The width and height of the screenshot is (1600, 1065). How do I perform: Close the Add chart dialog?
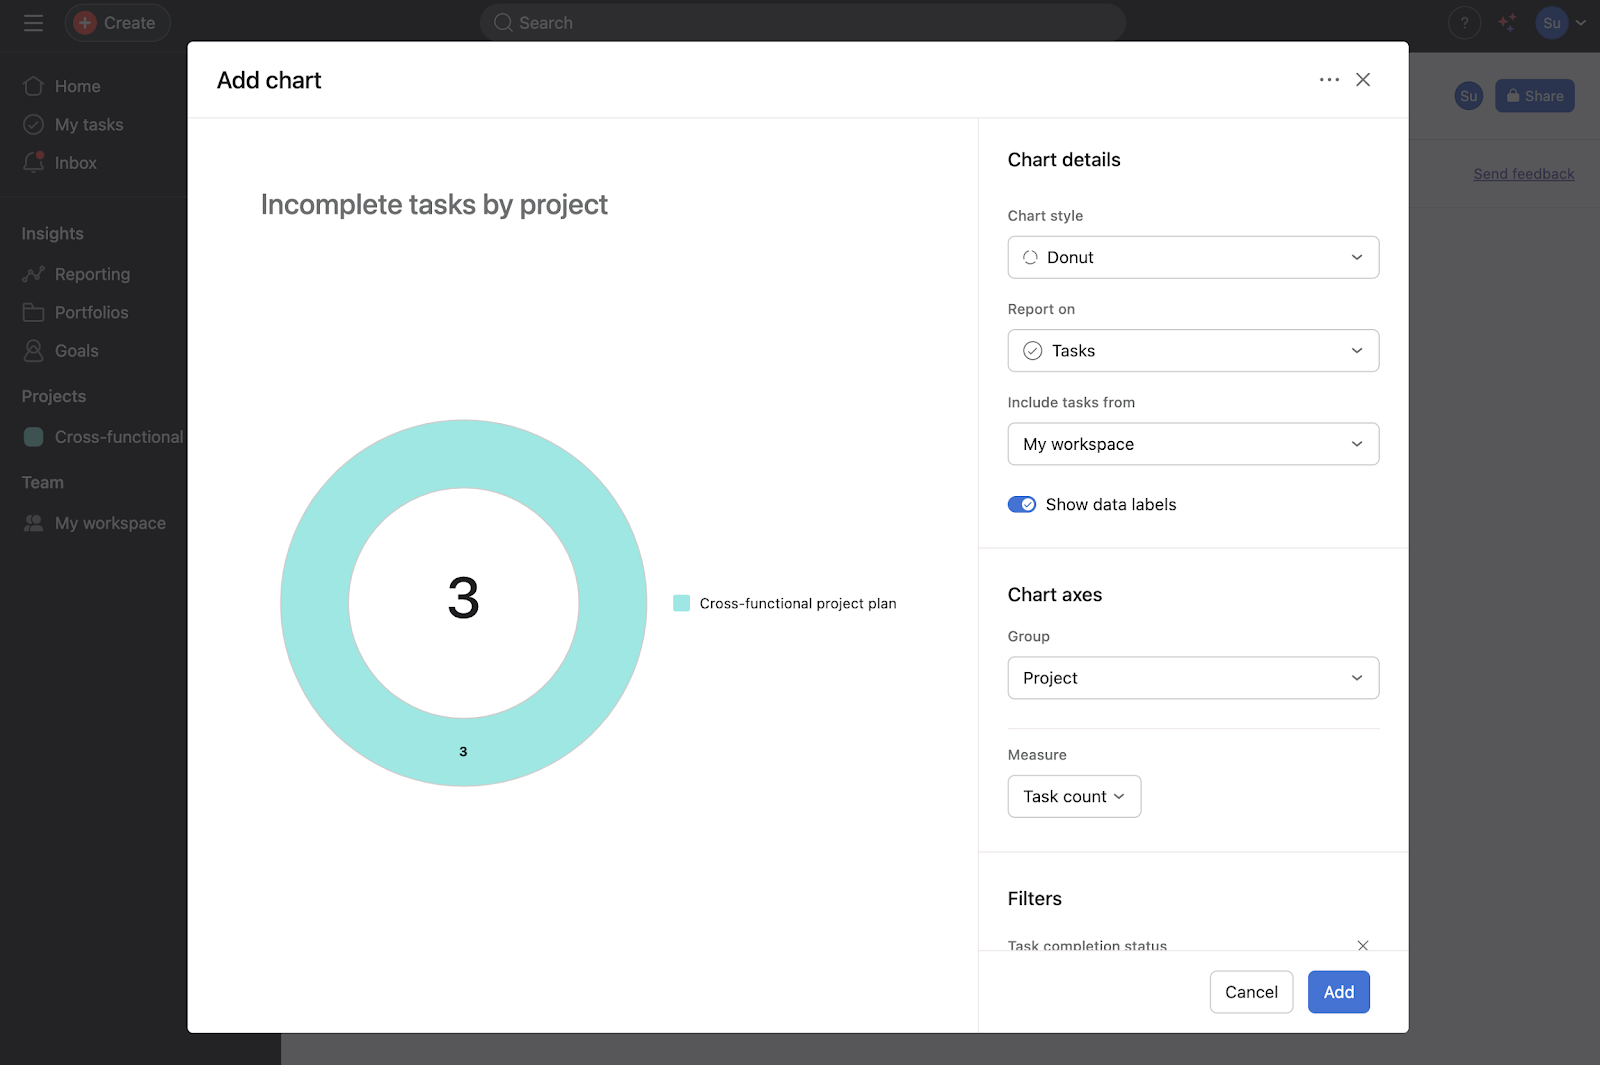[1363, 80]
